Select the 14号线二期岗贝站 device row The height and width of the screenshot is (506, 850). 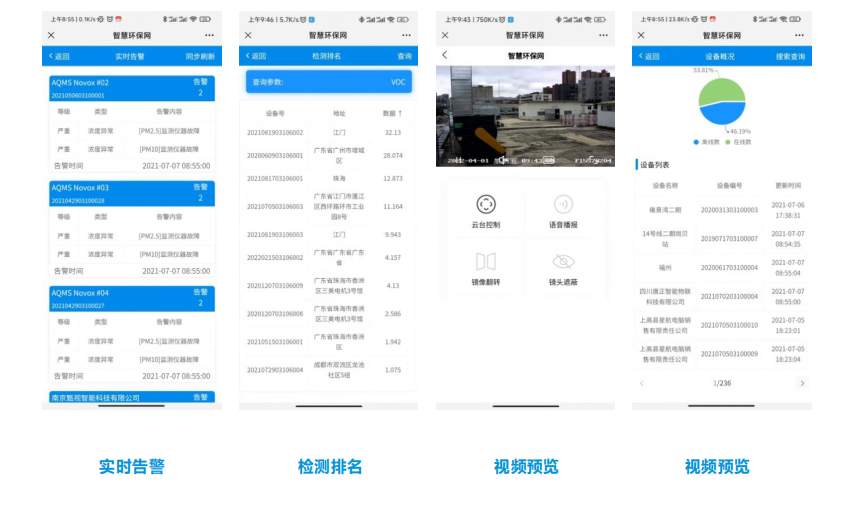pos(722,239)
